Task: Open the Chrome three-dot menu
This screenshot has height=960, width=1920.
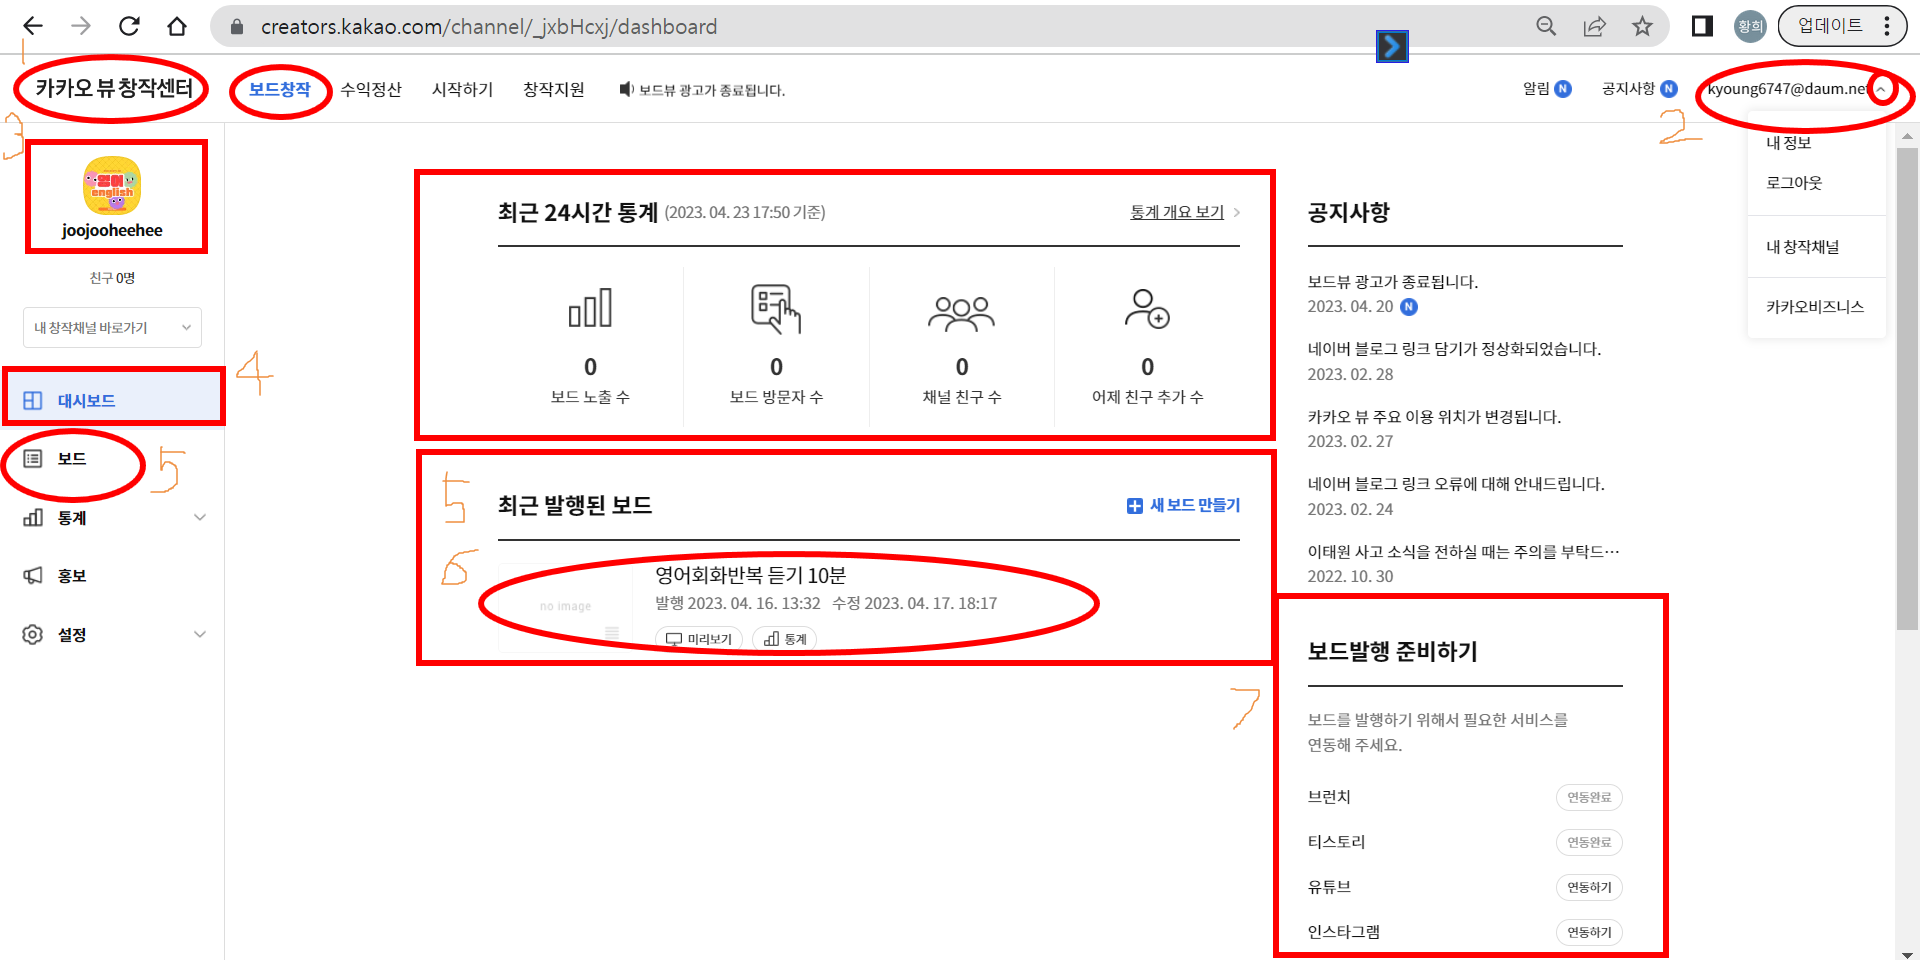Action: 1887,26
